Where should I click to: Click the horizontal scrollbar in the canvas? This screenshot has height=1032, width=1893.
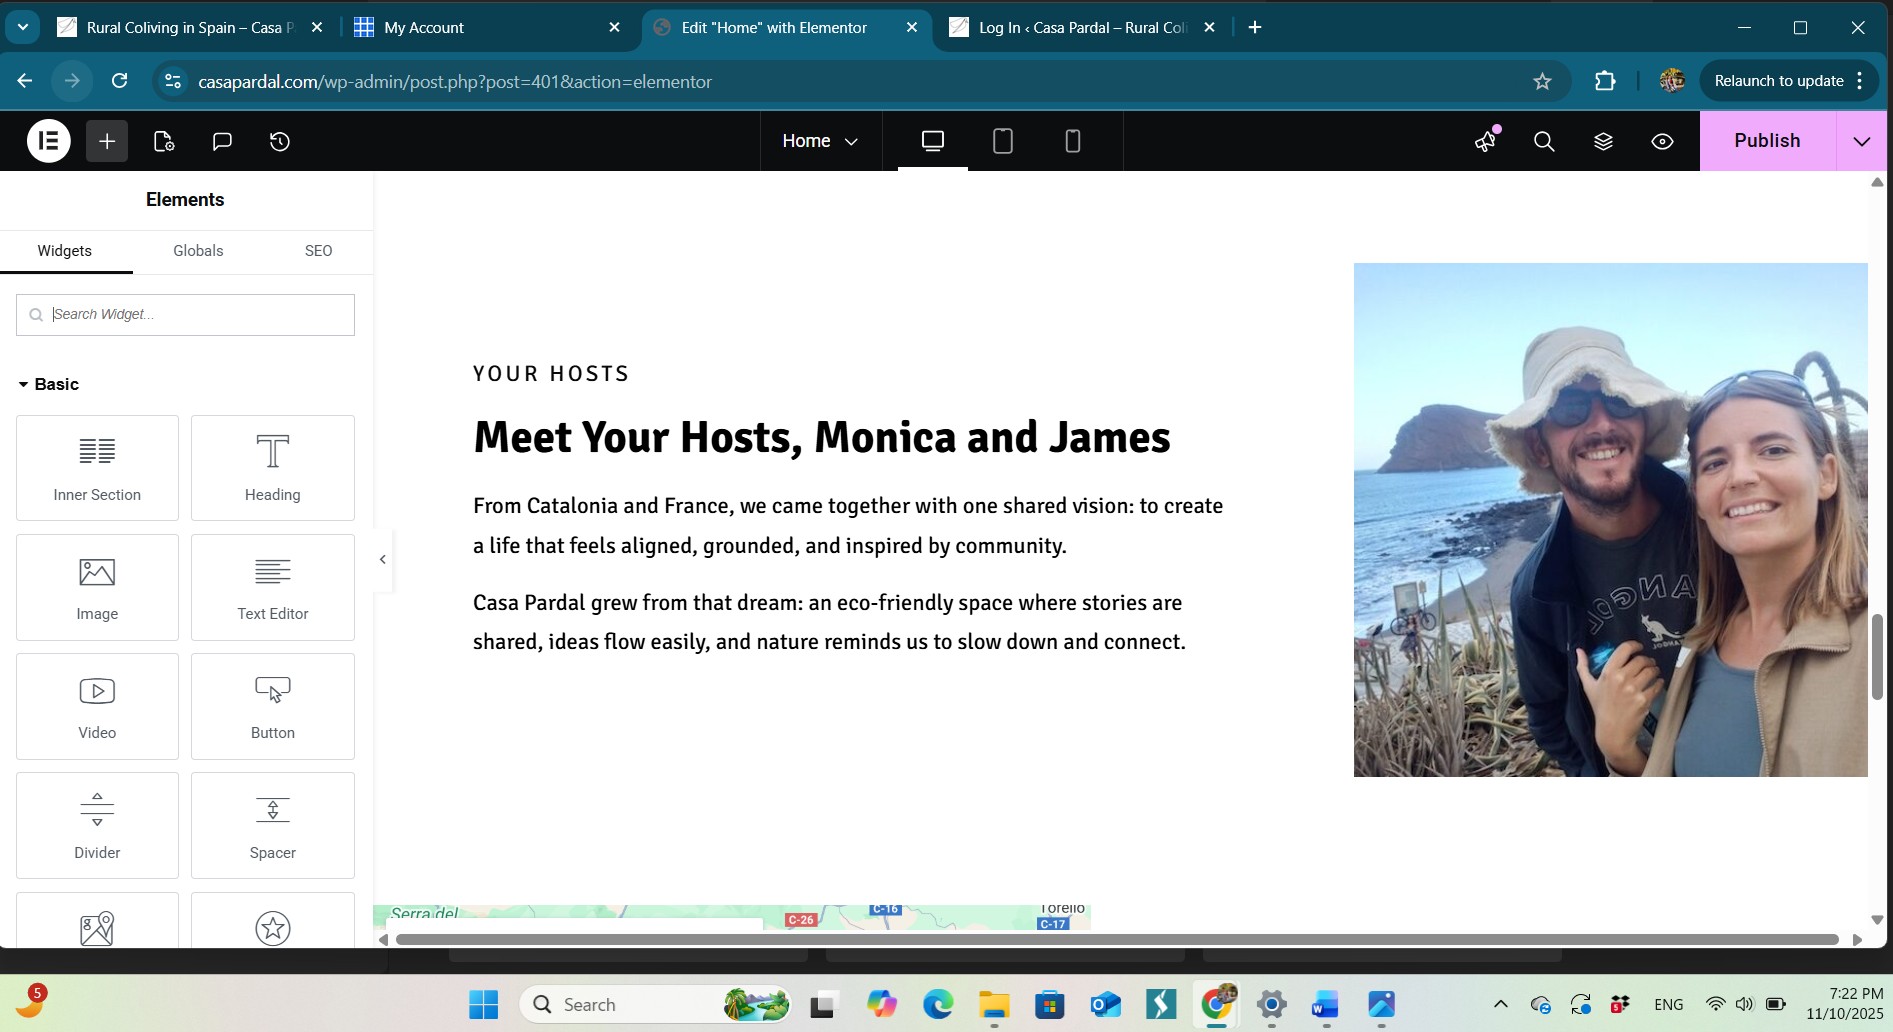1116,939
